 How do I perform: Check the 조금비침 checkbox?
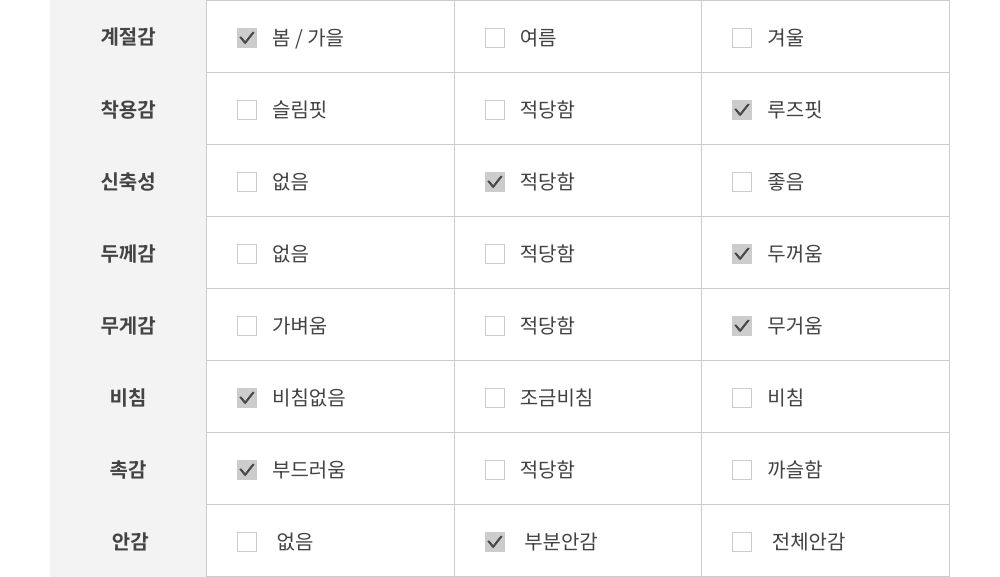click(495, 398)
